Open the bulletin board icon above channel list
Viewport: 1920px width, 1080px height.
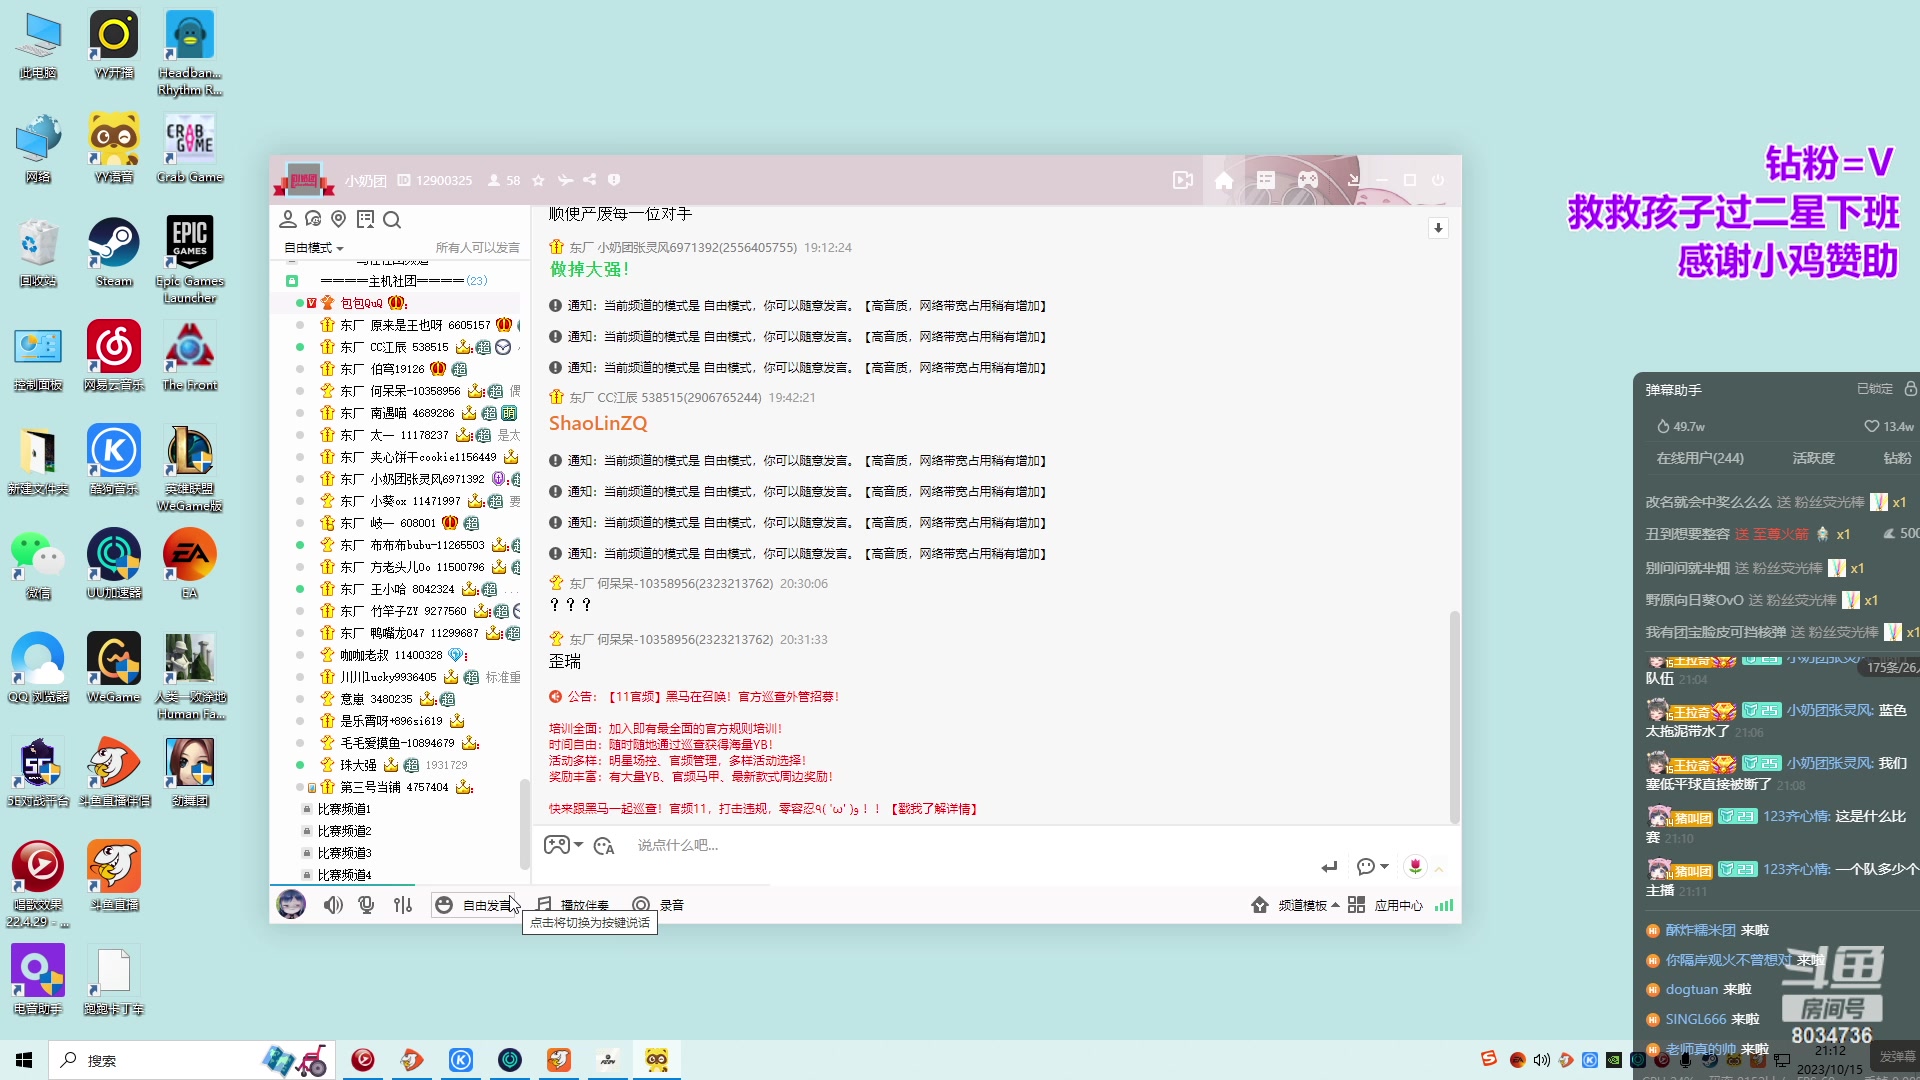365,219
